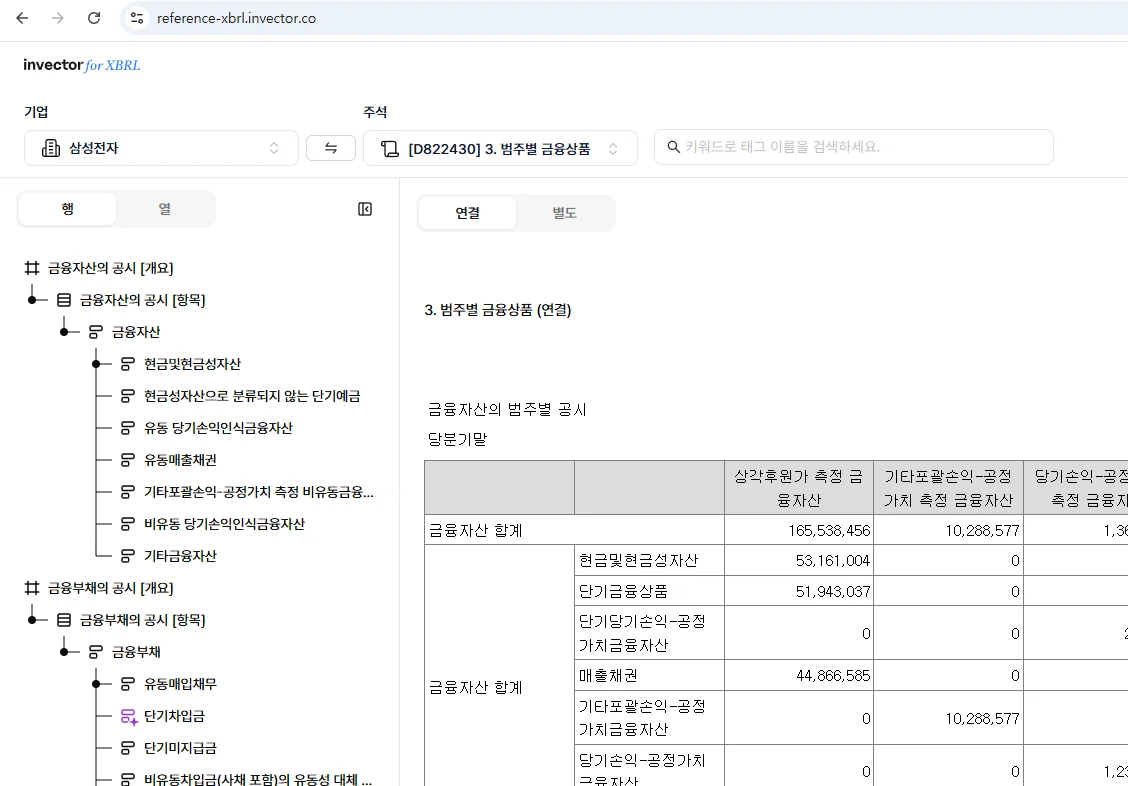Switch the toggle to 열 (columns)

[164, 209]
